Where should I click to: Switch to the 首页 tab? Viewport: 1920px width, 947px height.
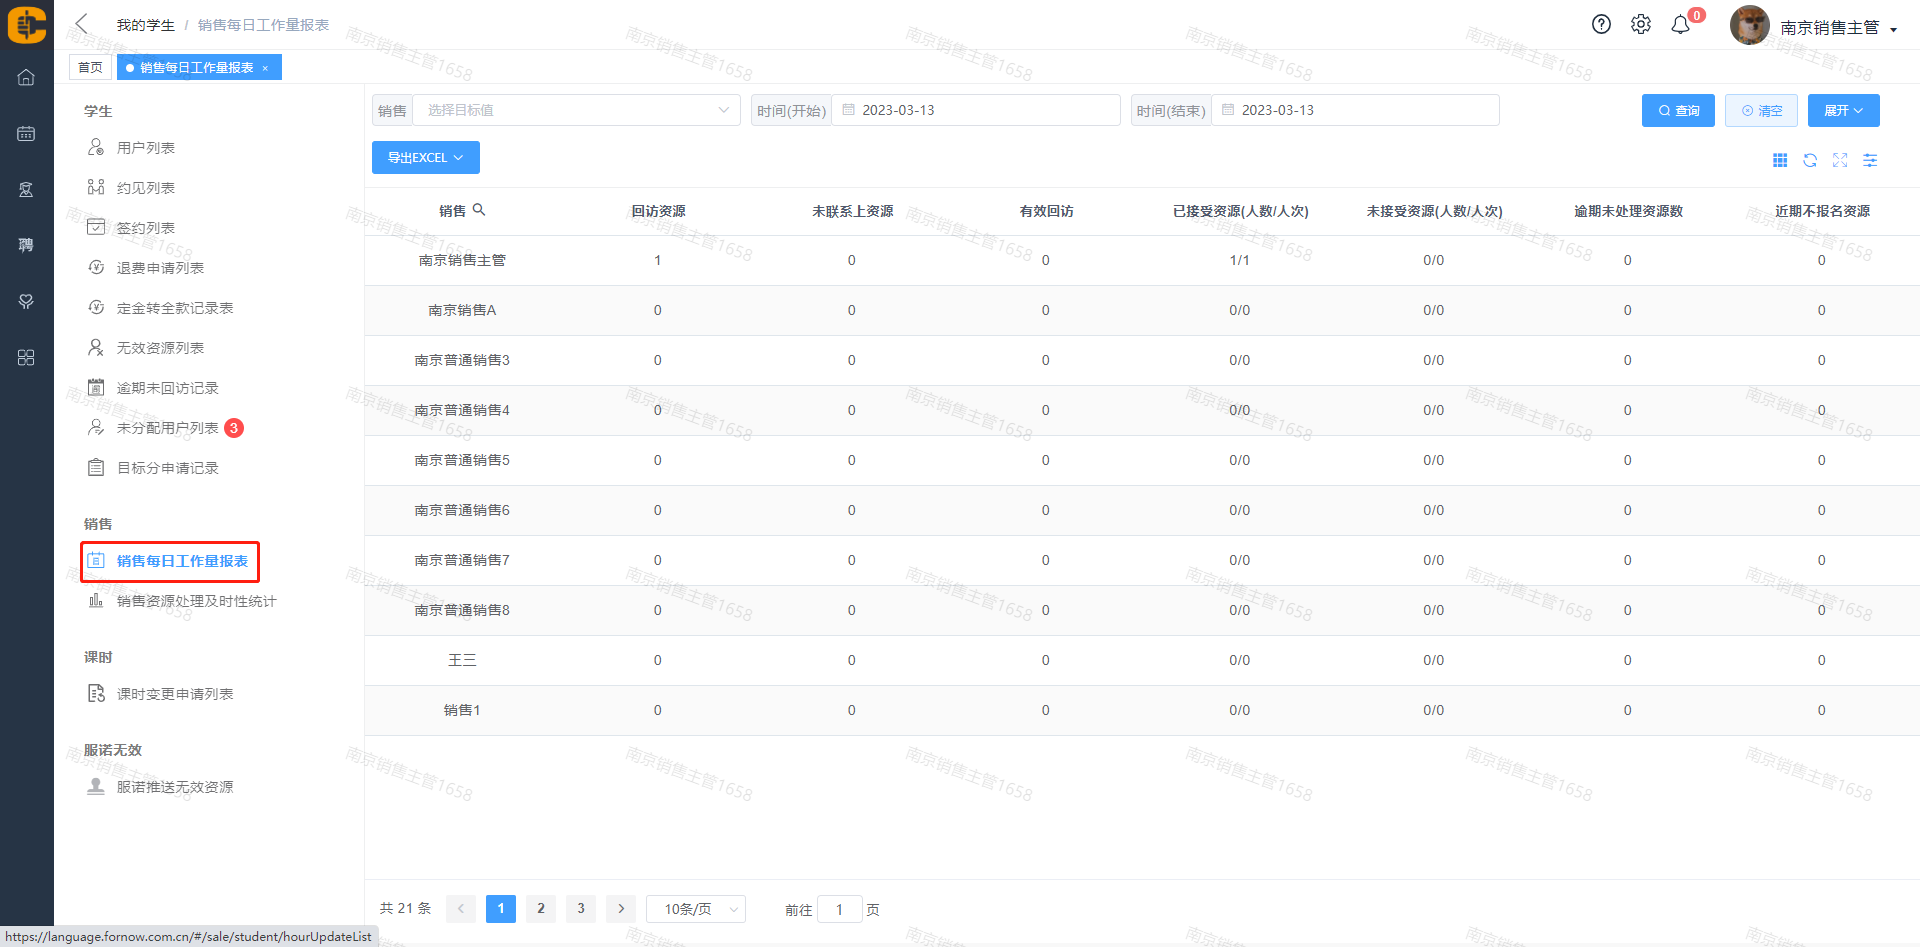pos(90,67)
